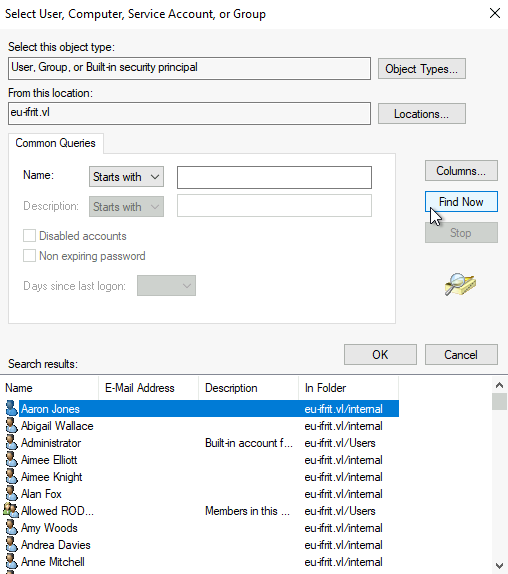
Task: Open the Name 'Starts with' dropdown
Action: [126, 177]
